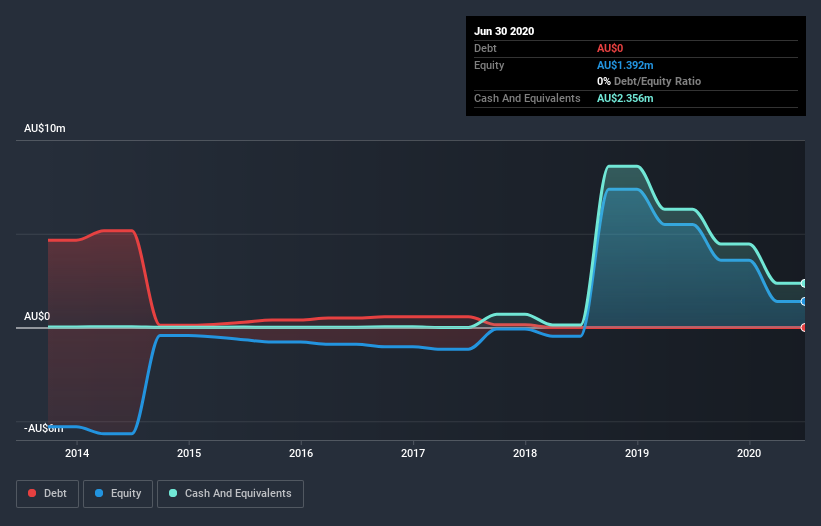Click the 2016 x-axis label
Viewport: 821px width, 526px height.
pyautogui.click(x=301, y=453)
